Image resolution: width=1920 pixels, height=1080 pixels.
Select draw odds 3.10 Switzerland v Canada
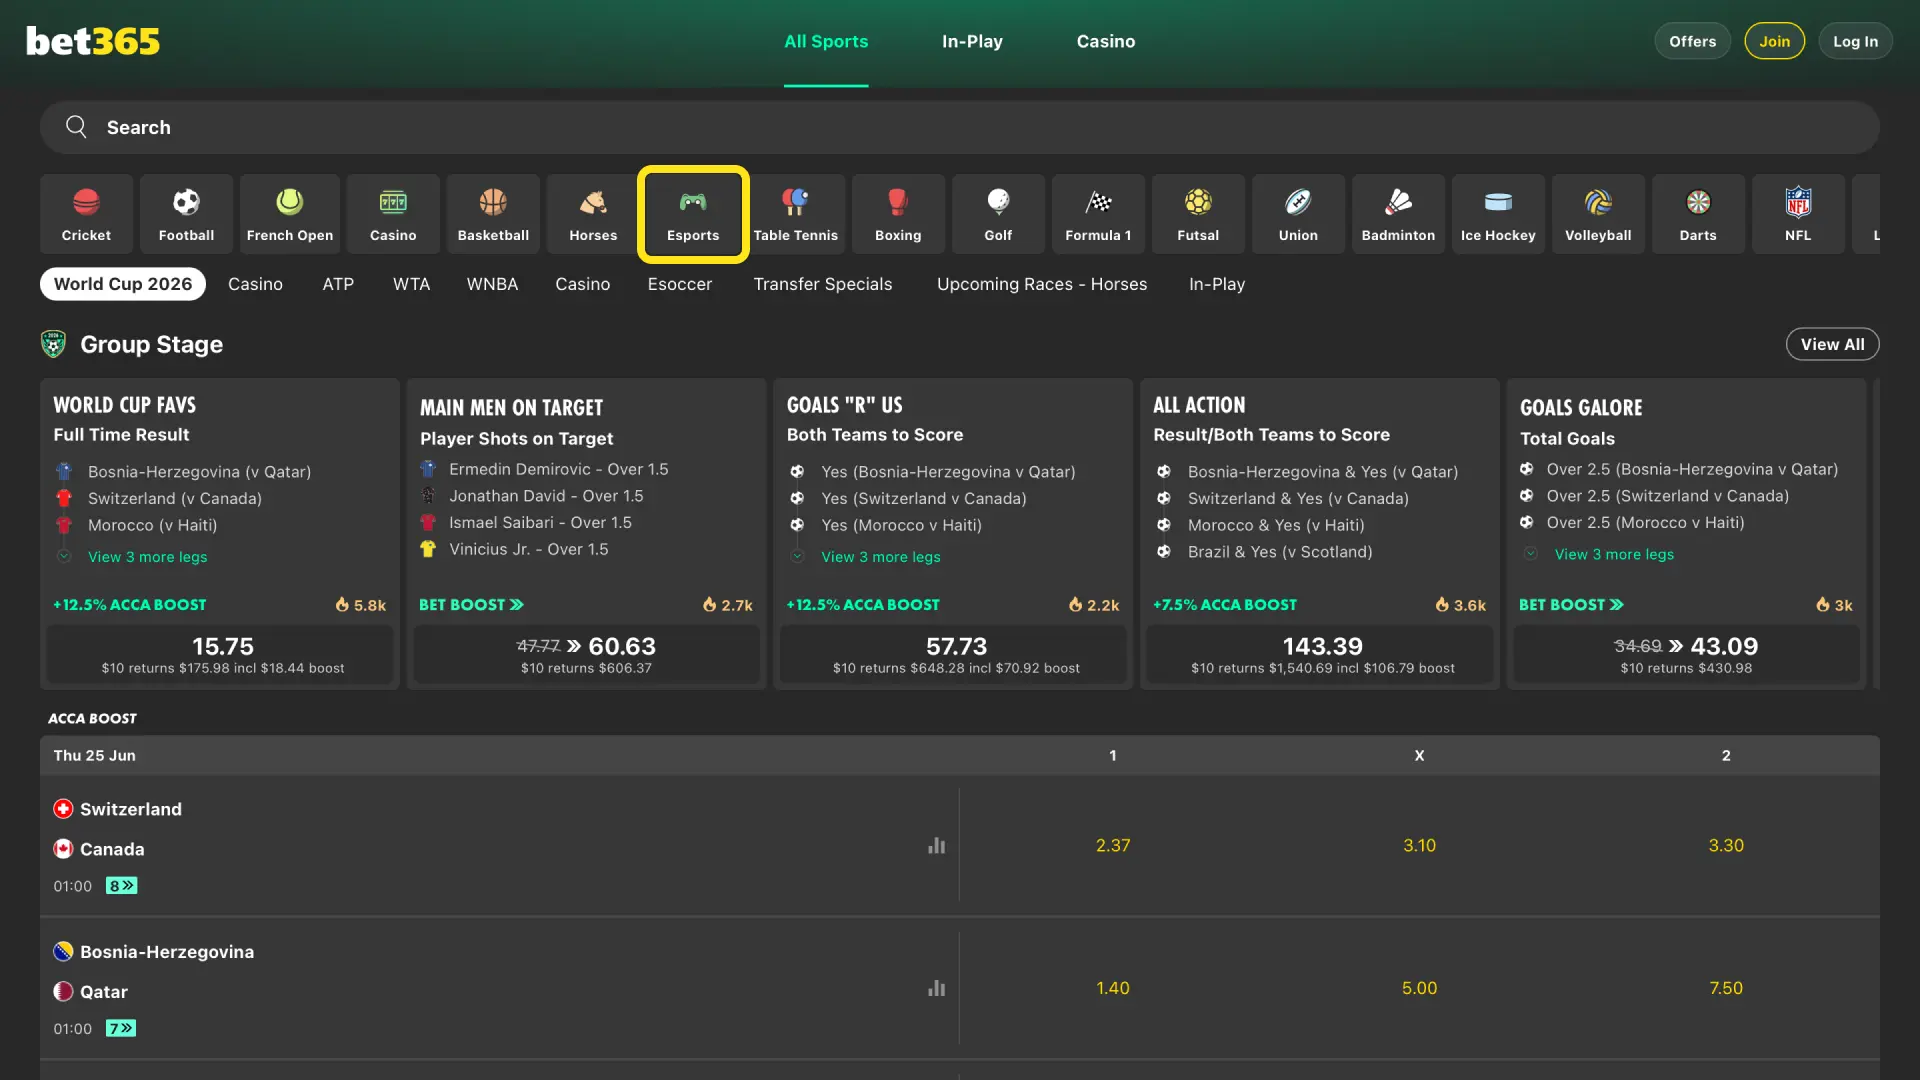point(1419,846)
